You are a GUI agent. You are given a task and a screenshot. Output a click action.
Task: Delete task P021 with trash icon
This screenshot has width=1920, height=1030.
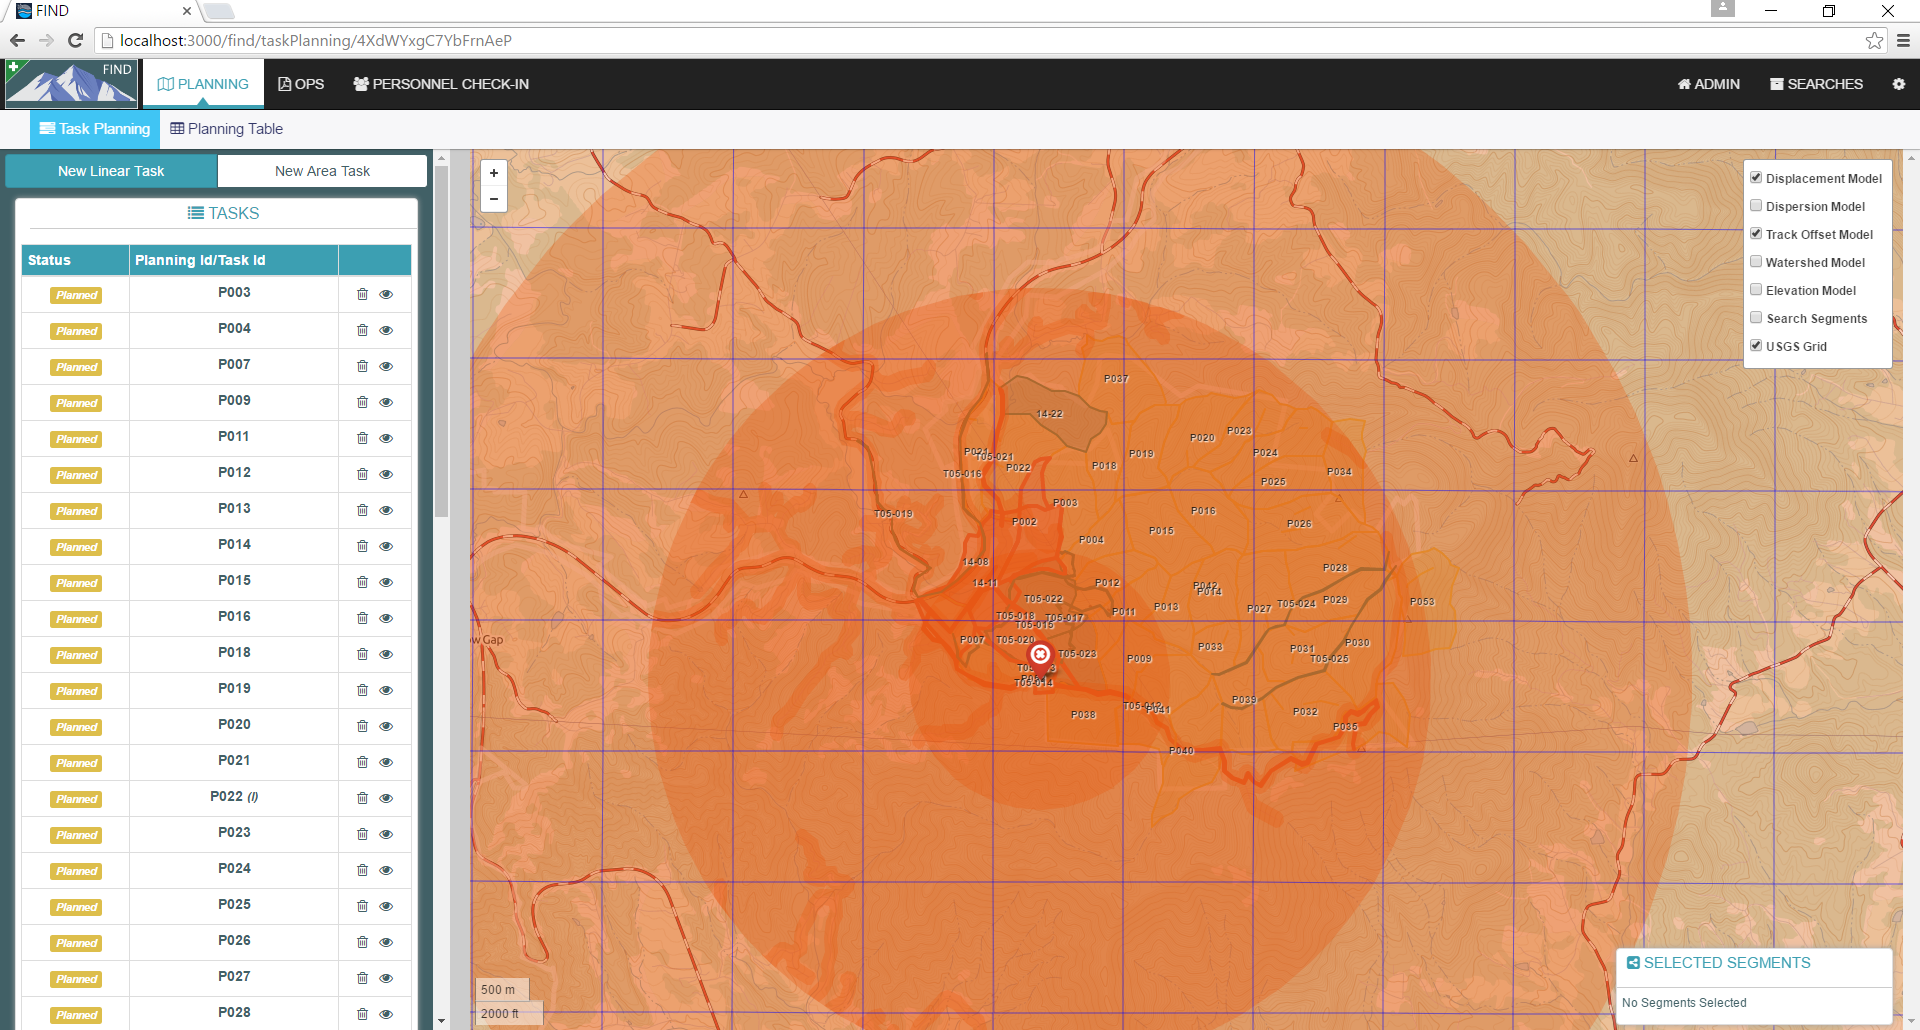[x=362, y=762]
